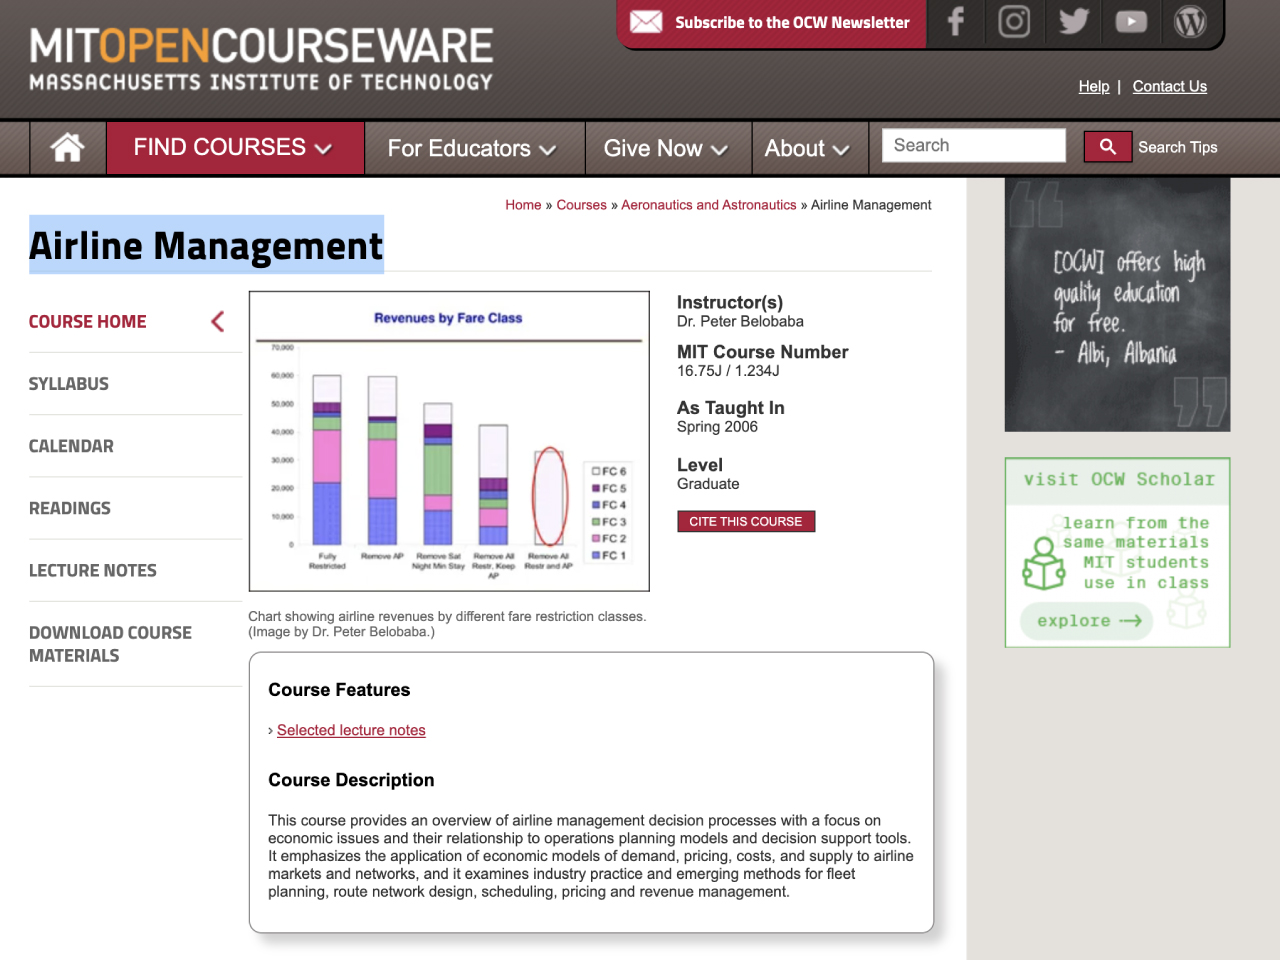This screenshot has height=960, width=1280.
Task: Open the OCW Twitter bird icon
Action: (x=1073, y=22)
